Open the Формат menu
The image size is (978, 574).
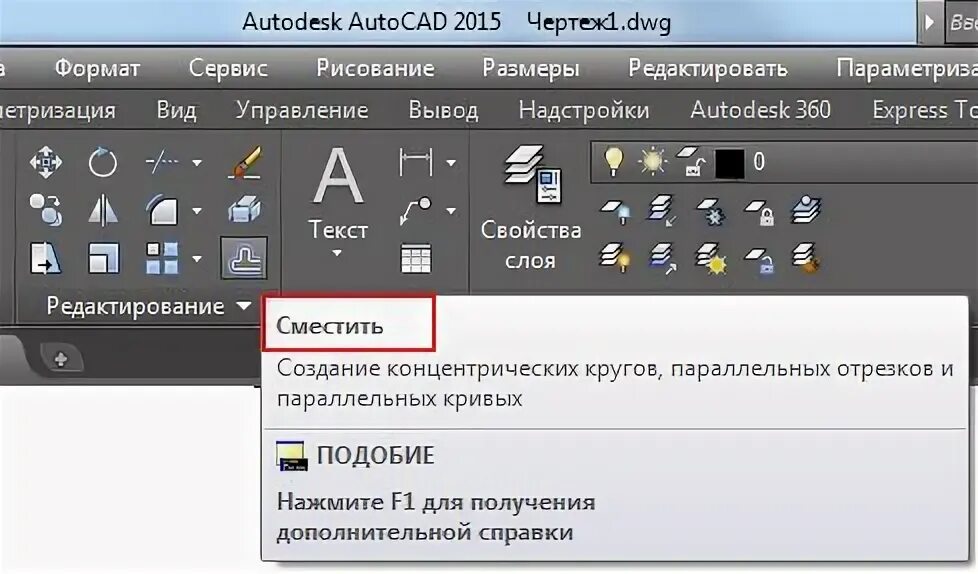click(x=97, y=67)
